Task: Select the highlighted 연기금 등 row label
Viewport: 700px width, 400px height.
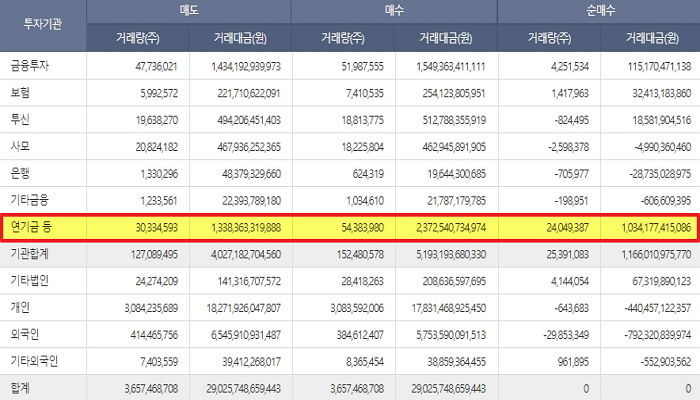Action: [31, 229]
